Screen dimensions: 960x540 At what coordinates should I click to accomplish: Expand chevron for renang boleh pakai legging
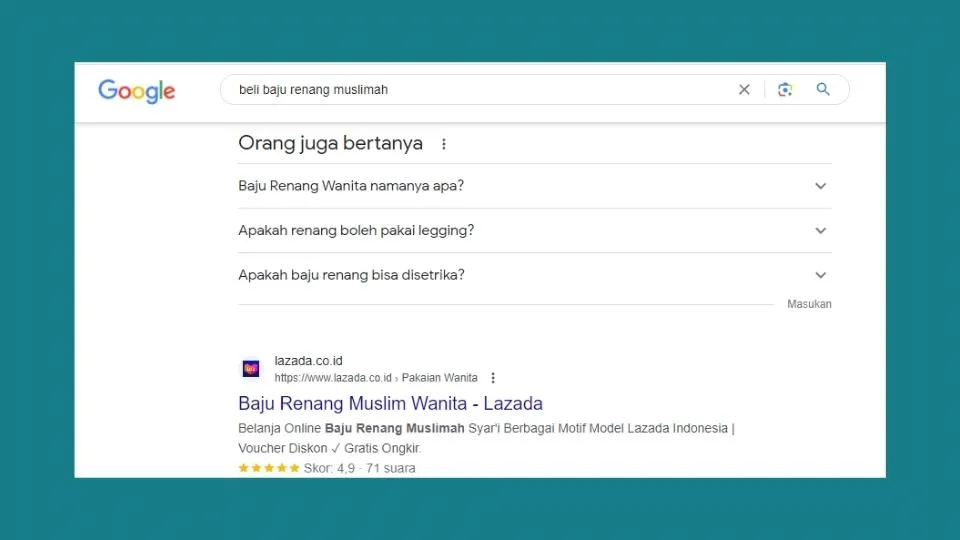tap(820, 231)
